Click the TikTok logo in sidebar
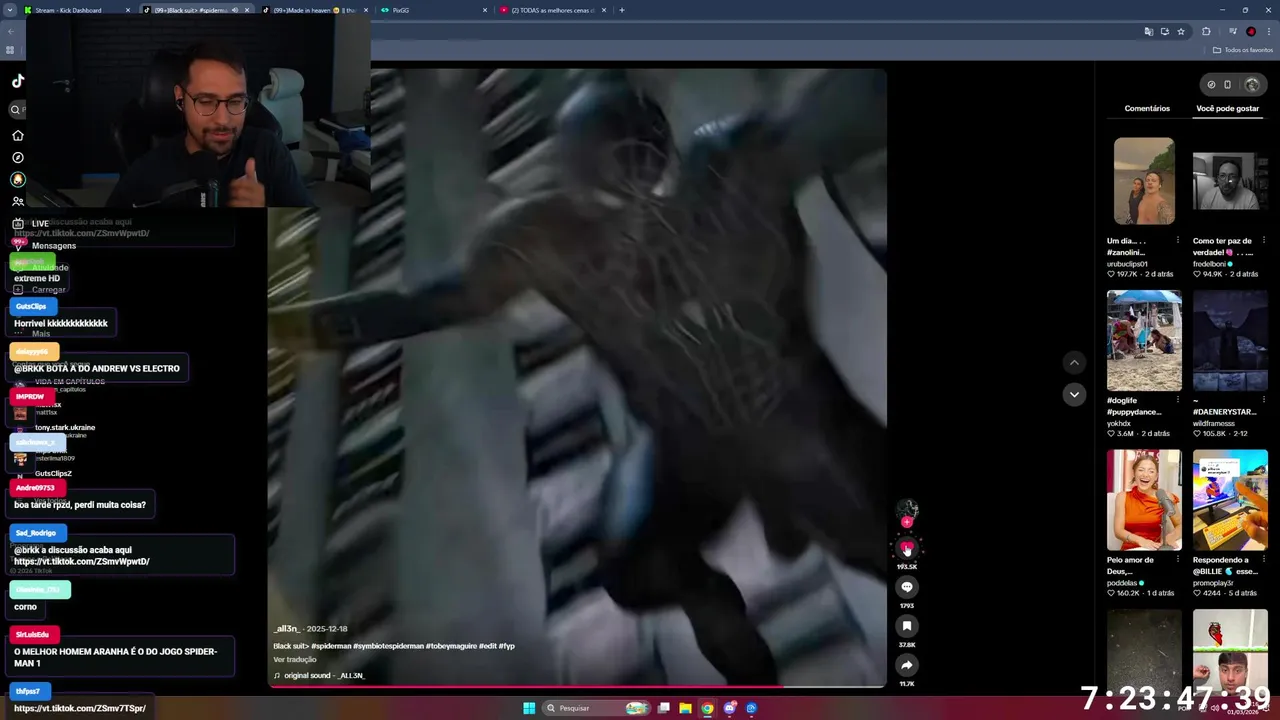1280x720 pixels. click(18, 81)
